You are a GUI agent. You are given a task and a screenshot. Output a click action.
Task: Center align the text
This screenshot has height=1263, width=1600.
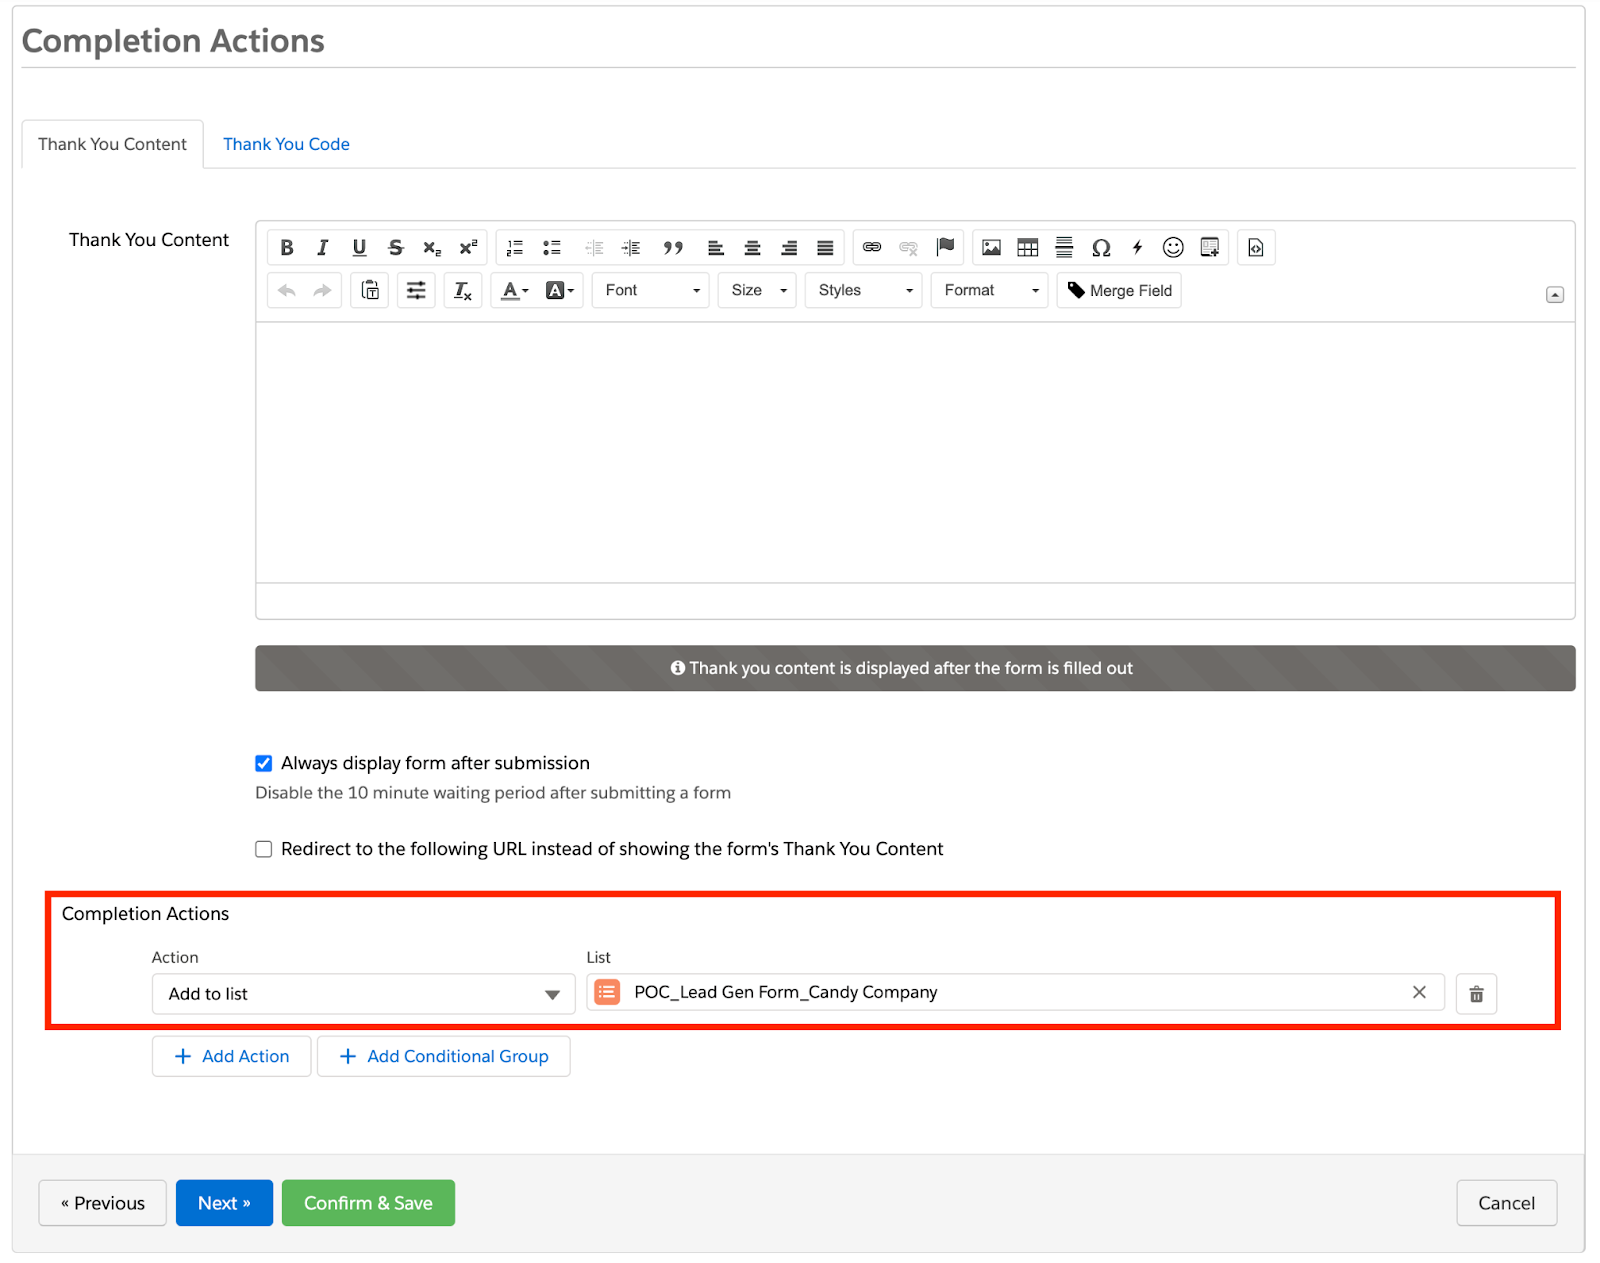click(x=753, y=247)
